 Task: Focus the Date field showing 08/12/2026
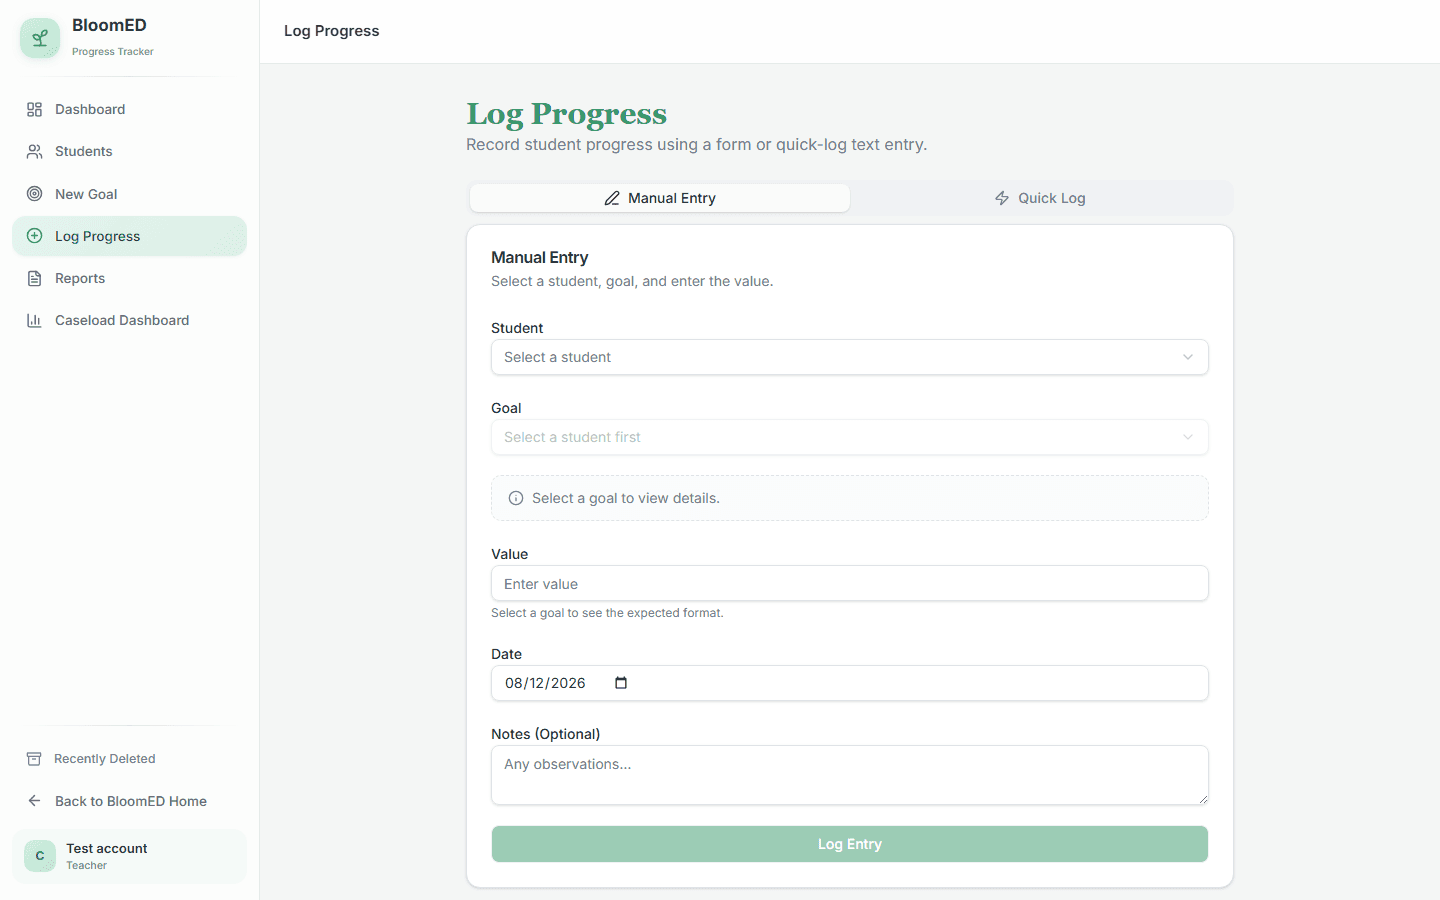pyautogui.click(x=850, y=683)
